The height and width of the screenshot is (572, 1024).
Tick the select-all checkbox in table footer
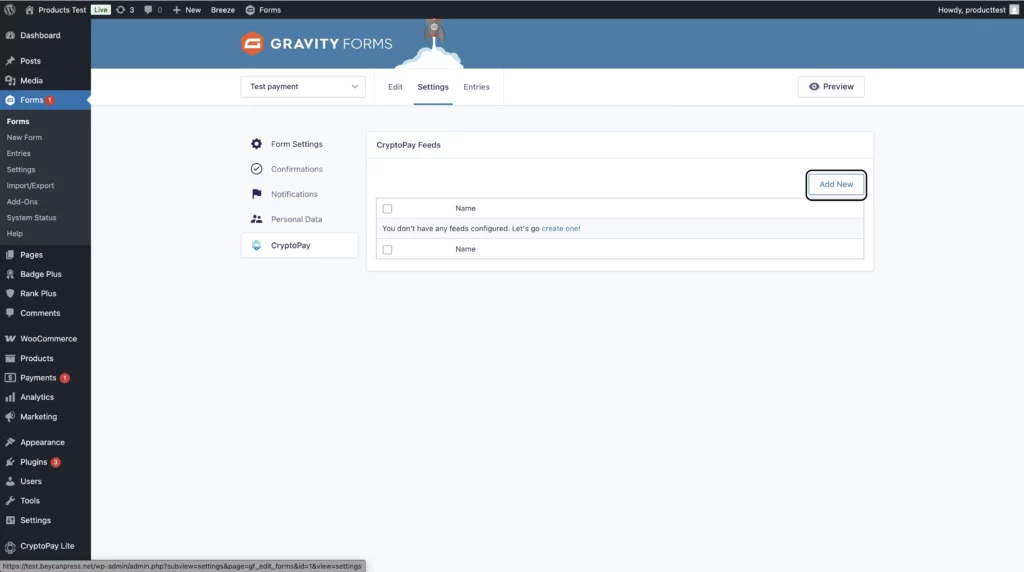pos(387,249)
